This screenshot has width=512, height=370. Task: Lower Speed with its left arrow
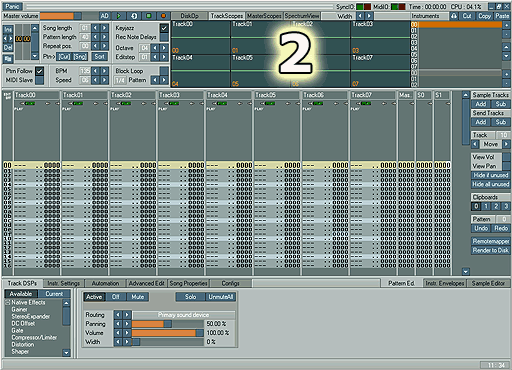[x=95, y=80]
